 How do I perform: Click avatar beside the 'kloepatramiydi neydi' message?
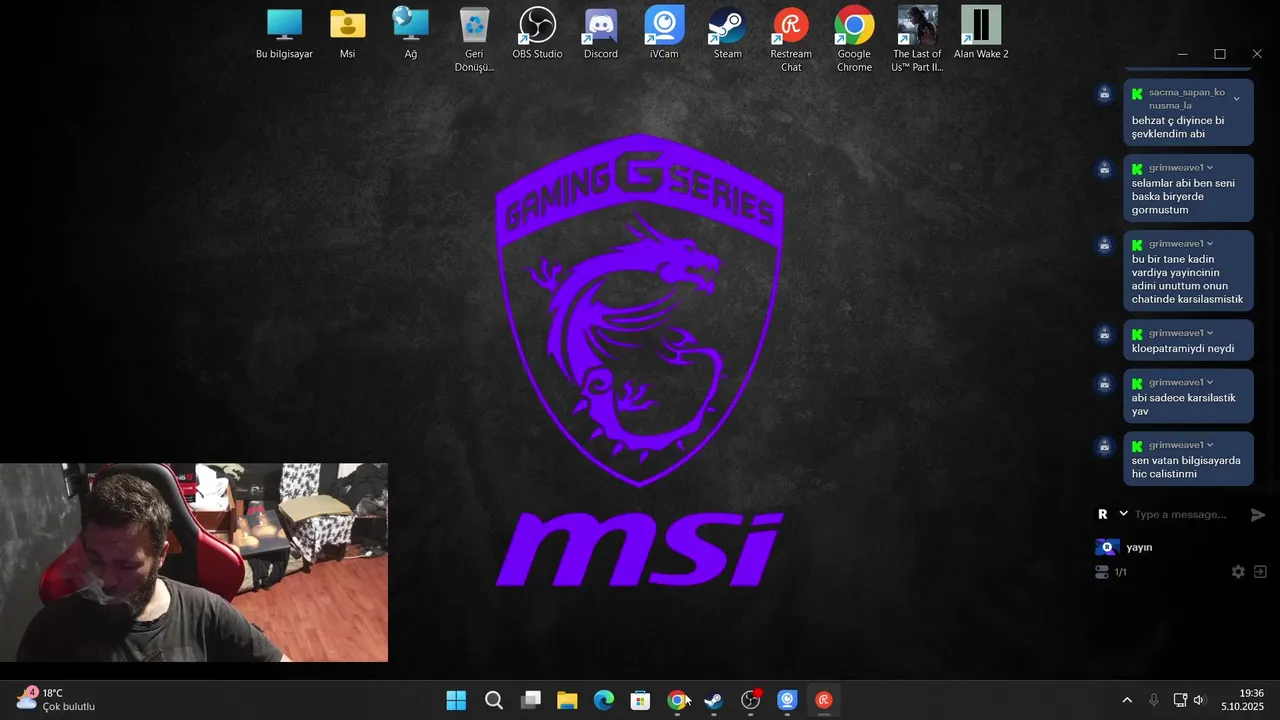point(1105,334)
